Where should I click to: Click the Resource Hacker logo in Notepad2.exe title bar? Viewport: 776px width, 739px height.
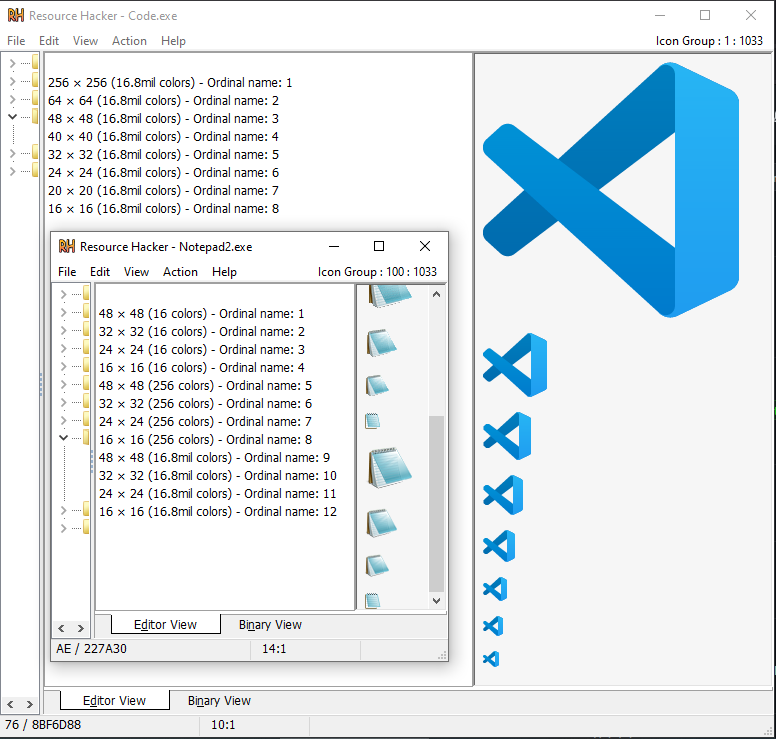[67, 246]
